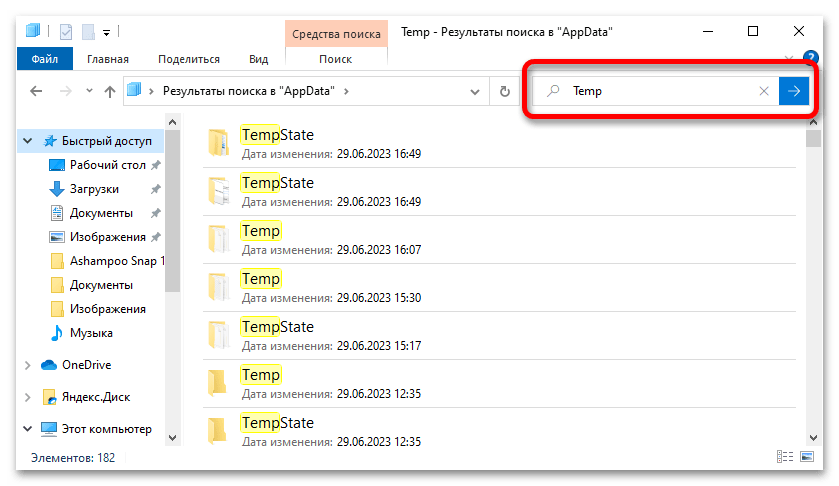Open pinned Документы in quick access

tap(101, 213)
